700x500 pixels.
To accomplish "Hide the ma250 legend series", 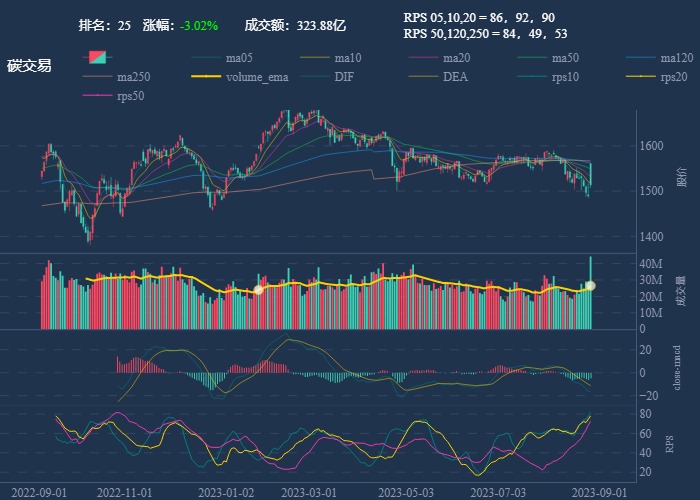I will pos(96,77).
